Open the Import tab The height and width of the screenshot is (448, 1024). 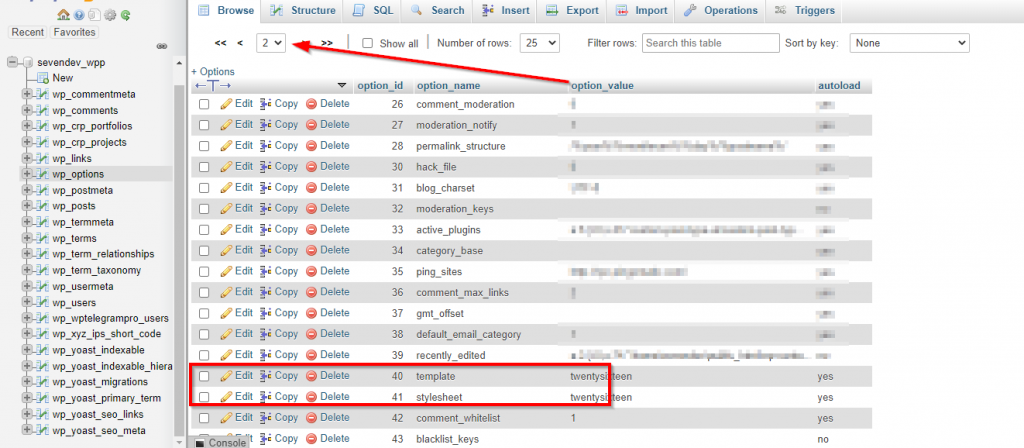pyautogui.click(x=639, y=10)
